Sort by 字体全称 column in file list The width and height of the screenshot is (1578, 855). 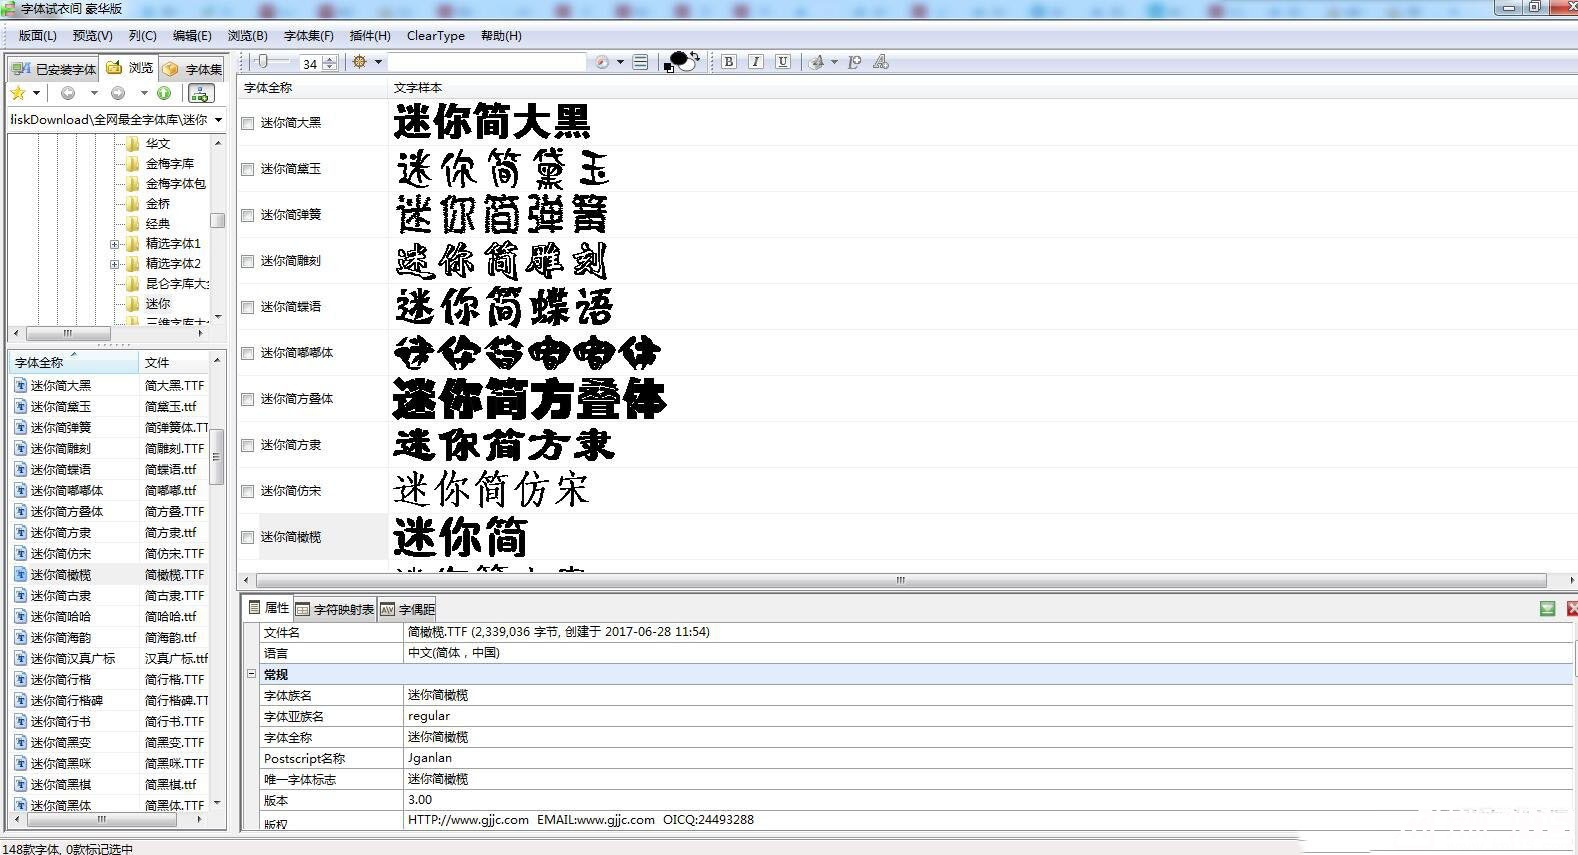click(73, 362)
